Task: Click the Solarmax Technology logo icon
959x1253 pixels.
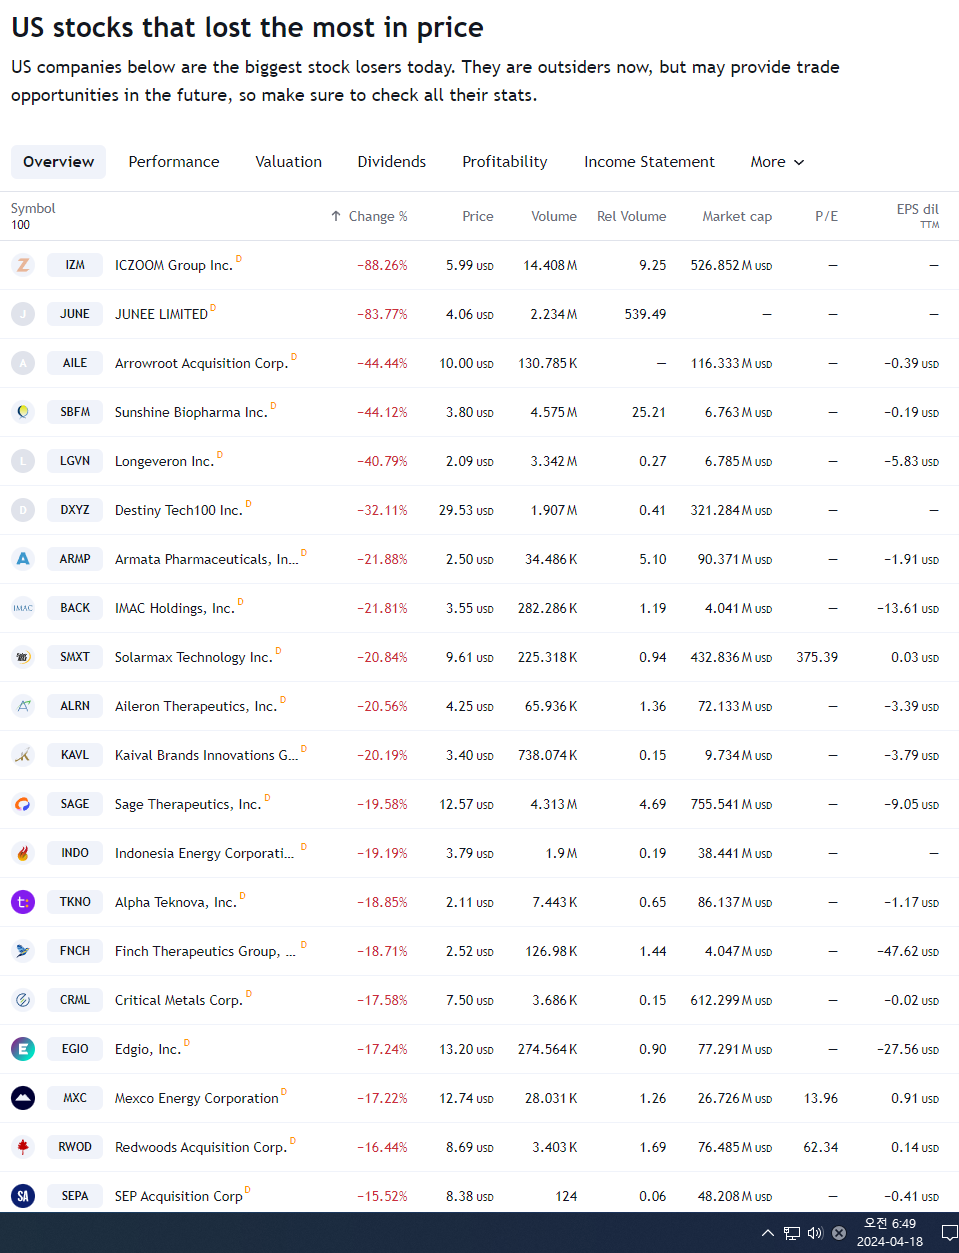Action: [x=23, y=657]
